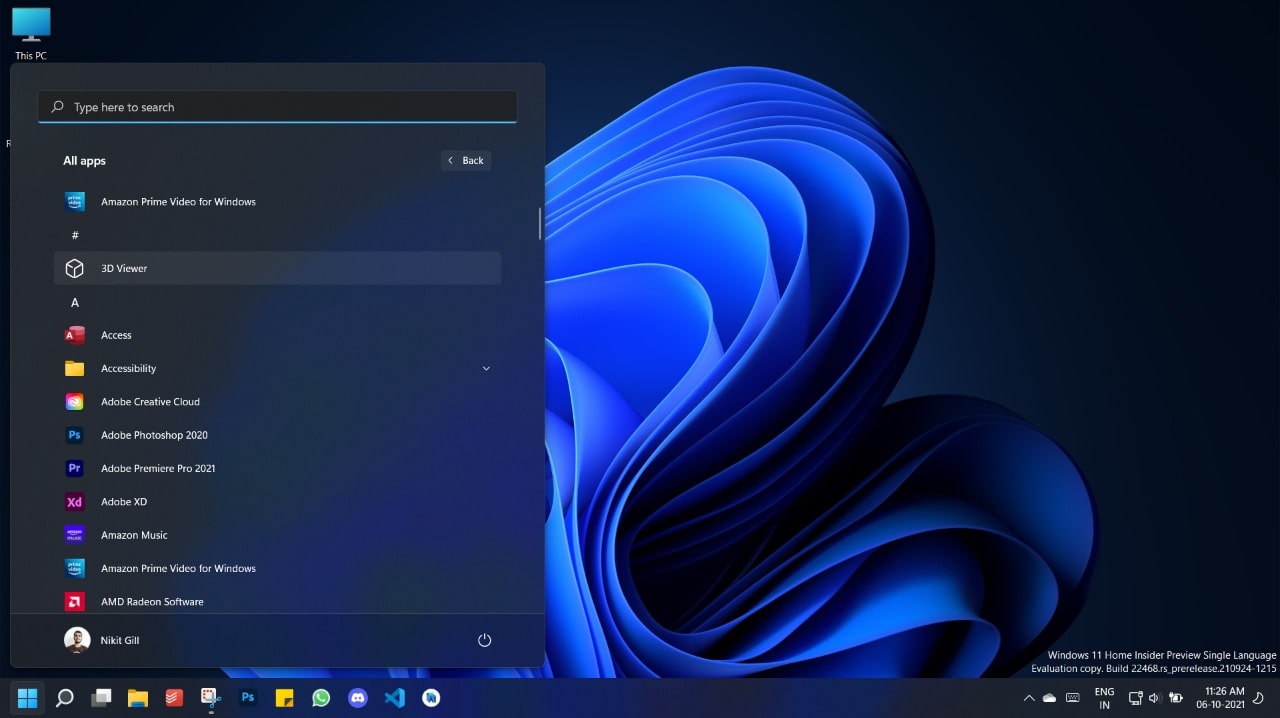The width and height of the screenshot is (1280, 718).
Task: Open 3D Viewer from the apps list
Action: click(277, 268)
